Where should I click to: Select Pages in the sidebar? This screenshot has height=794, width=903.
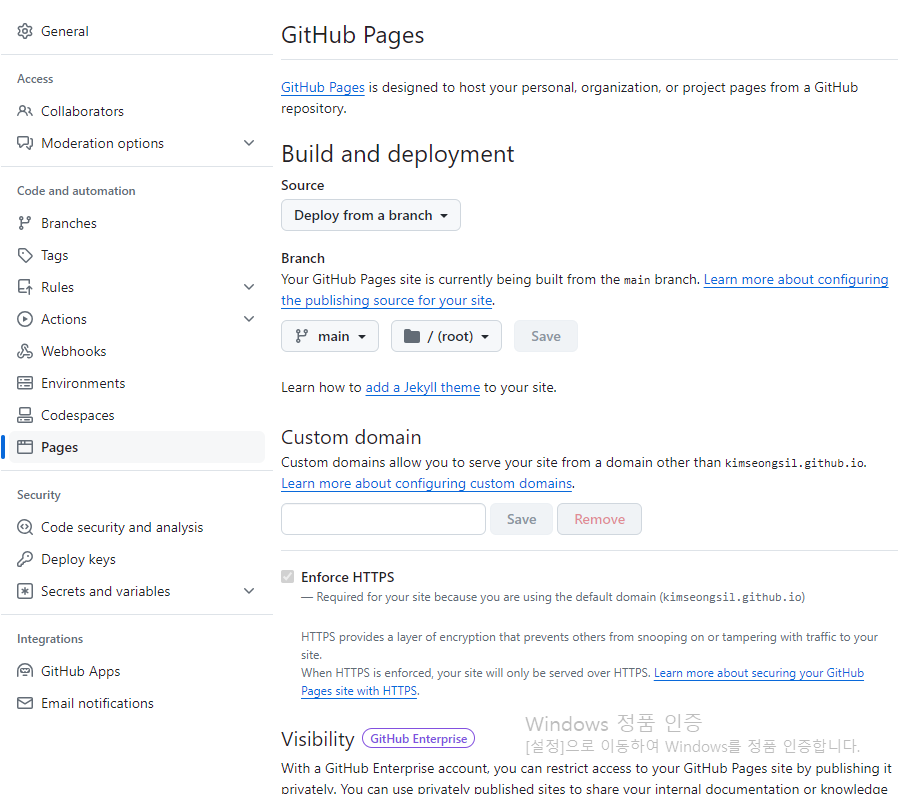[137, 447]
